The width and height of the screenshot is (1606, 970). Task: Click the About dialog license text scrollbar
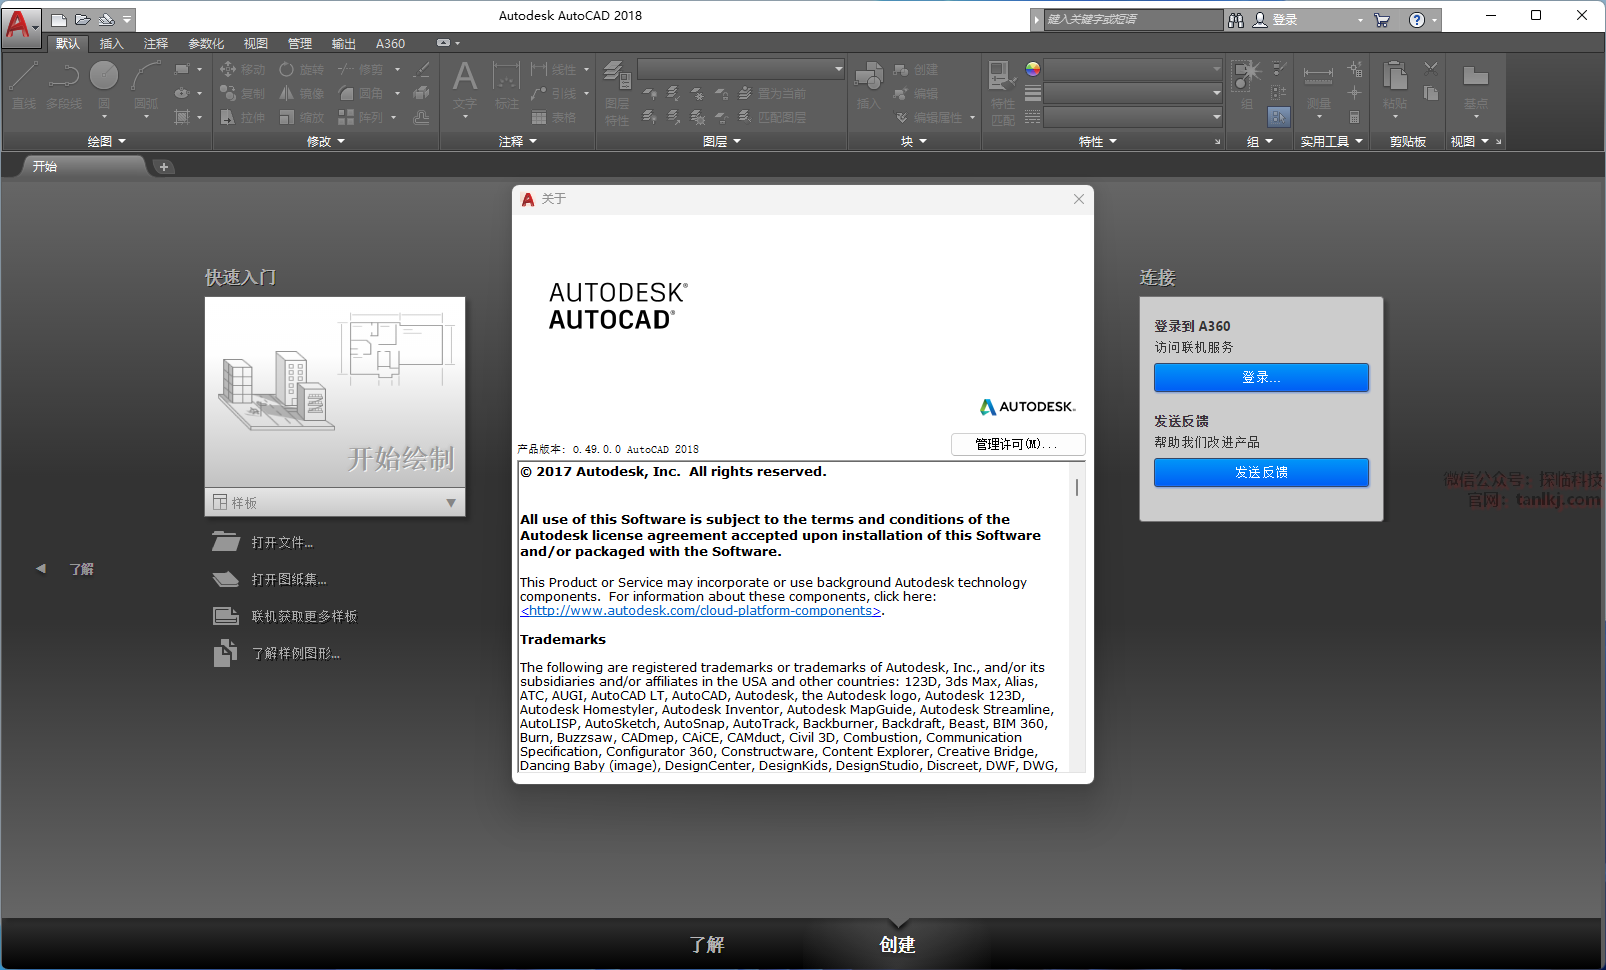1076,488
